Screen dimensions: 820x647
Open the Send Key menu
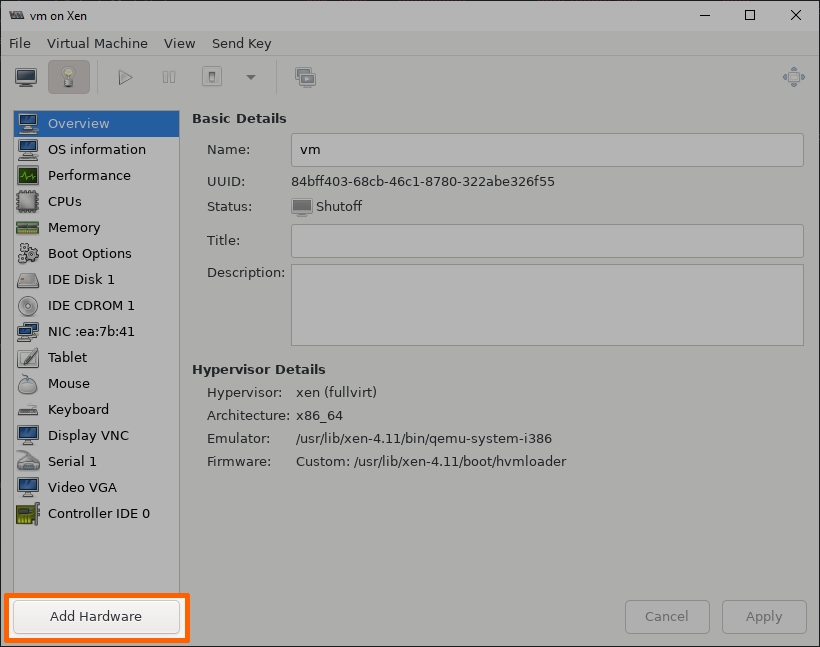[241, 43]
